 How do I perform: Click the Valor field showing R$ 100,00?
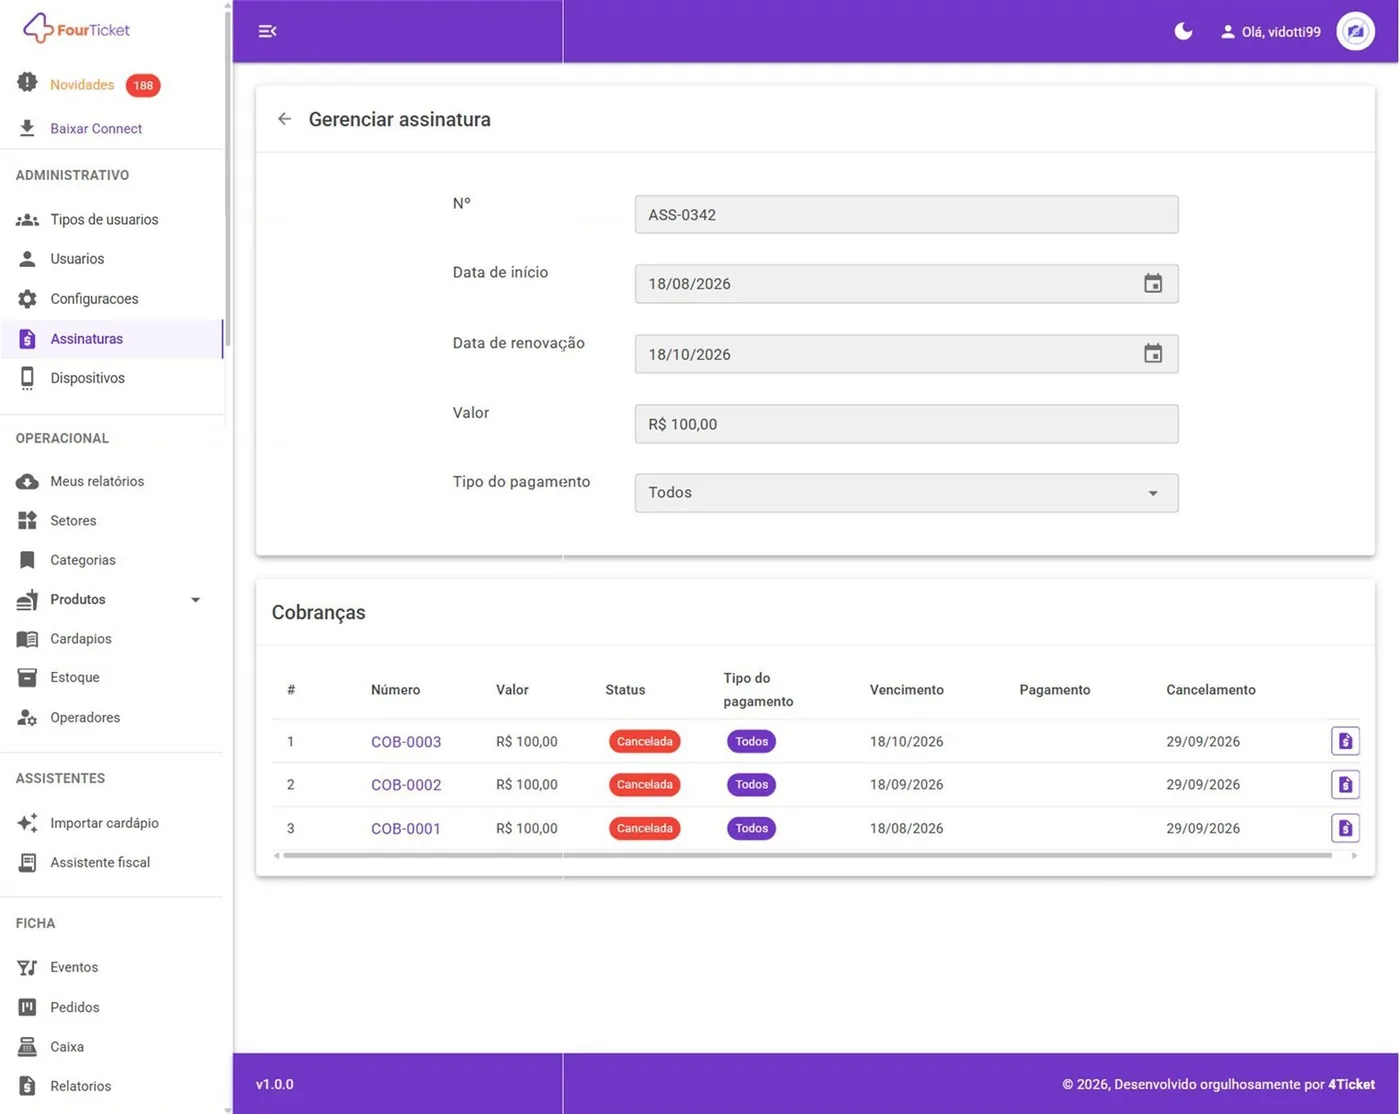[x=906, y=424]
